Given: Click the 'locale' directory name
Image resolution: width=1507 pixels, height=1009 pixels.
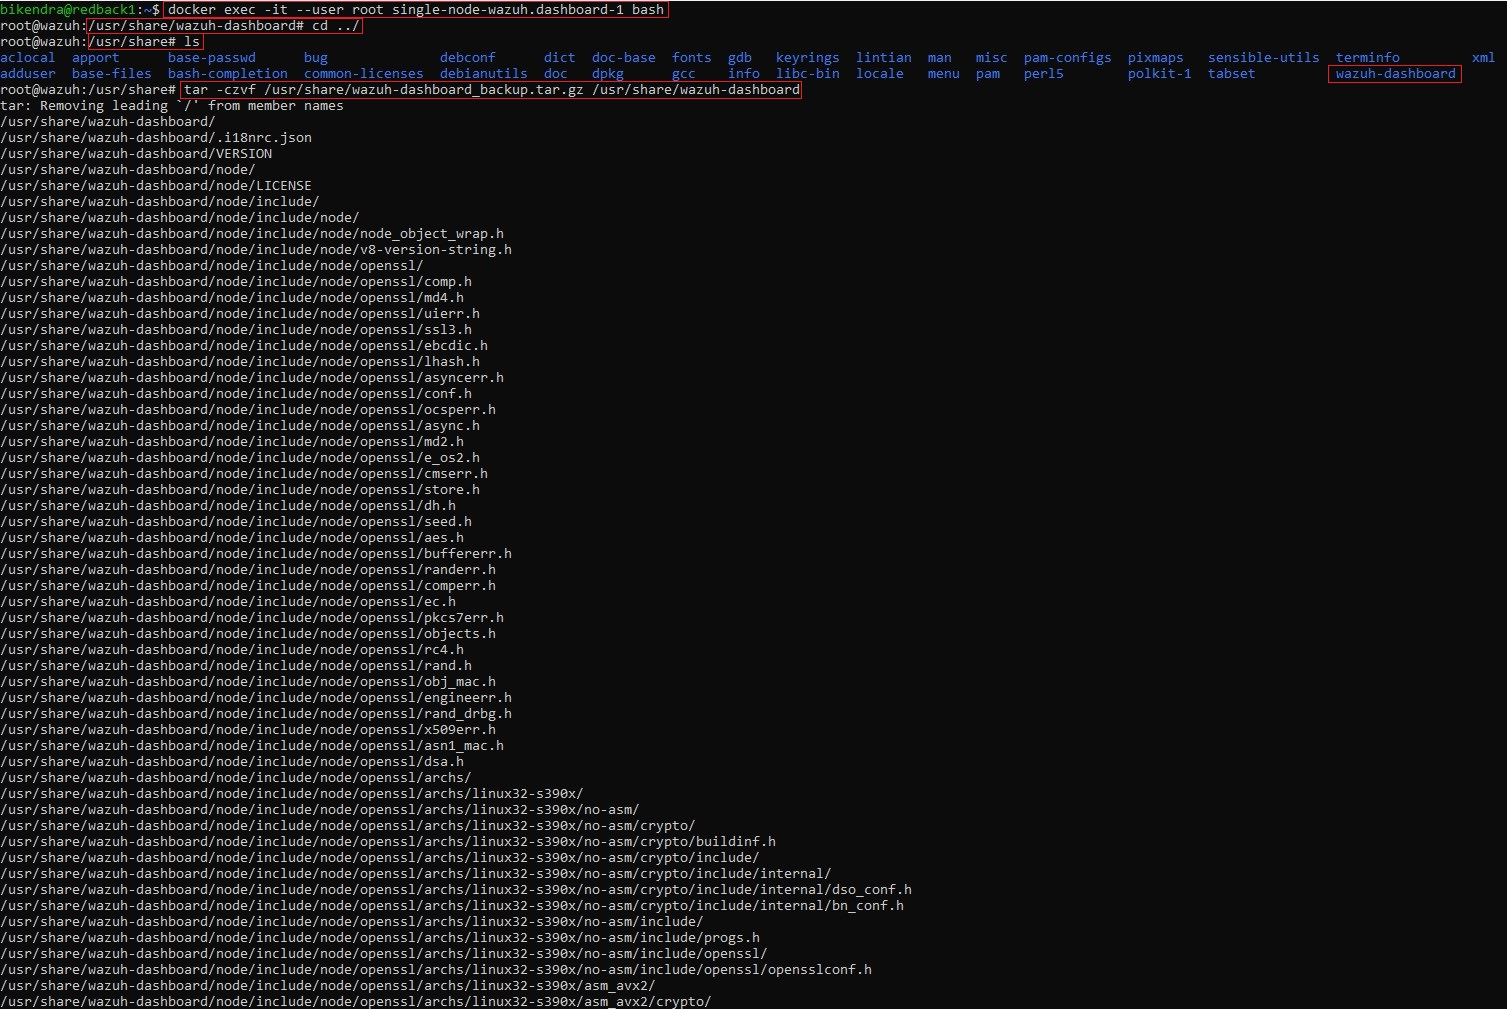Looking at the screenshot, I should pyautogui.click(x=880, y=73).
